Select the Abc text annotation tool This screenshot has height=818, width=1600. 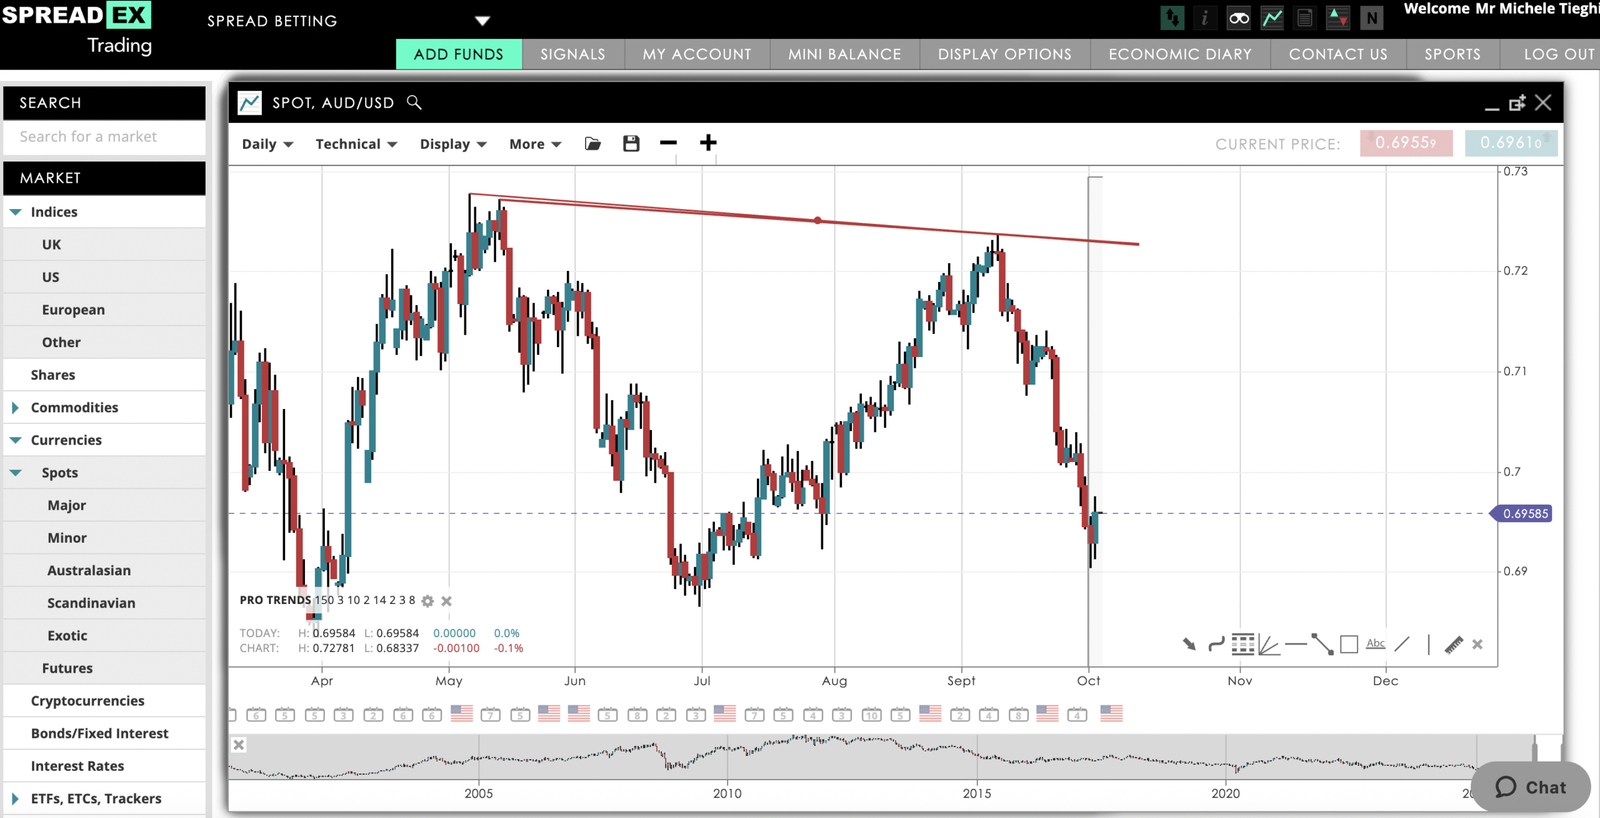(1376, 644)
